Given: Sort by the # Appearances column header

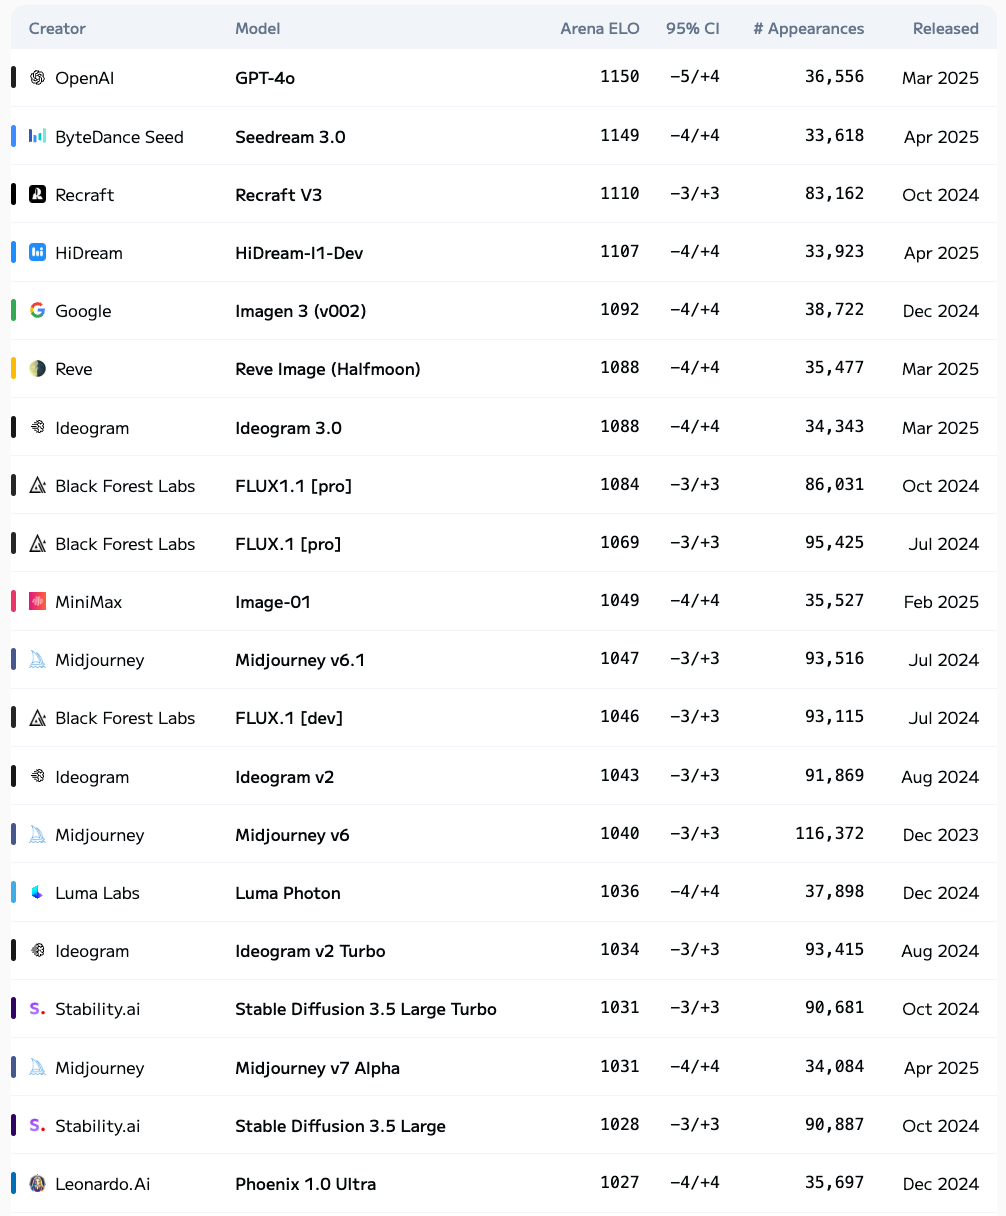Looking at the screenshot, I should [x=809, y=28].
